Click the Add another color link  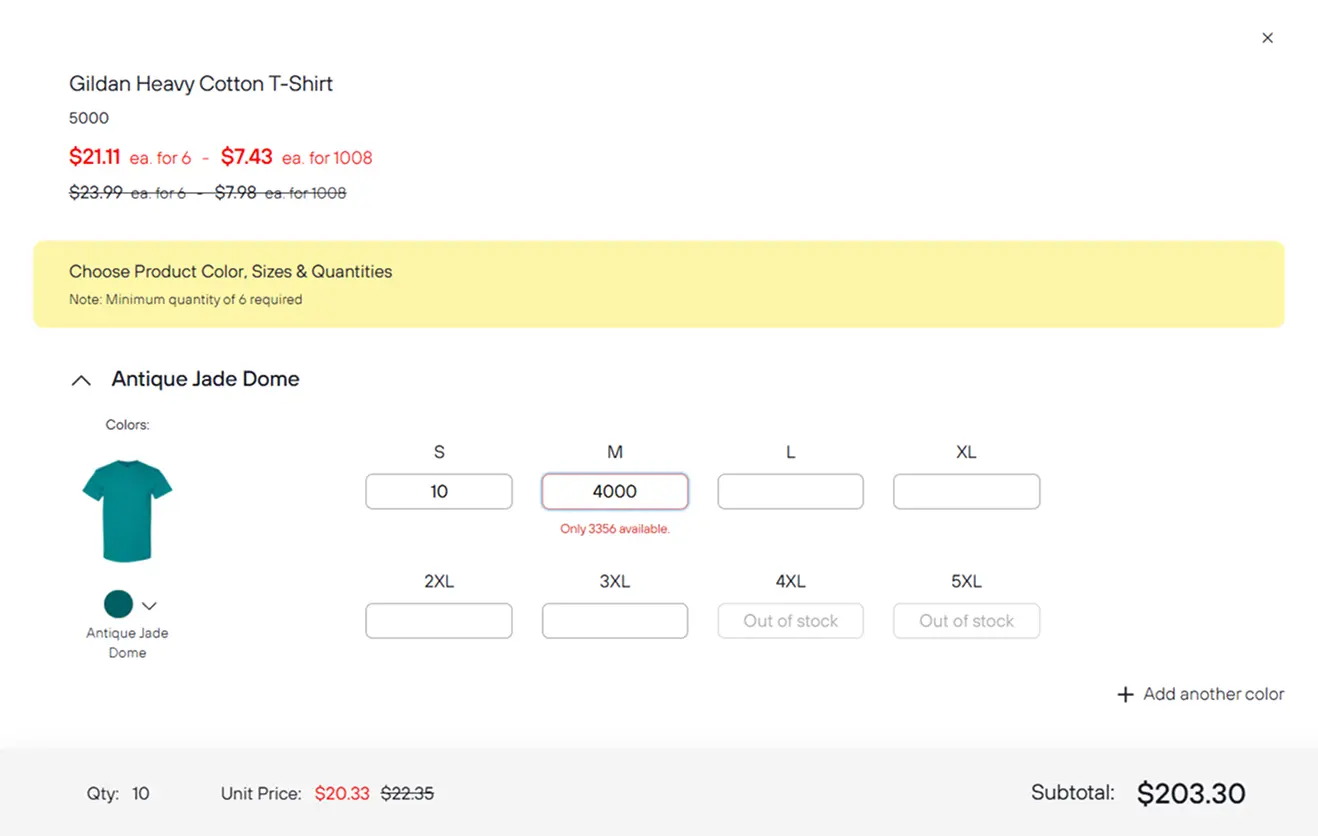[x=1200, y=694]
